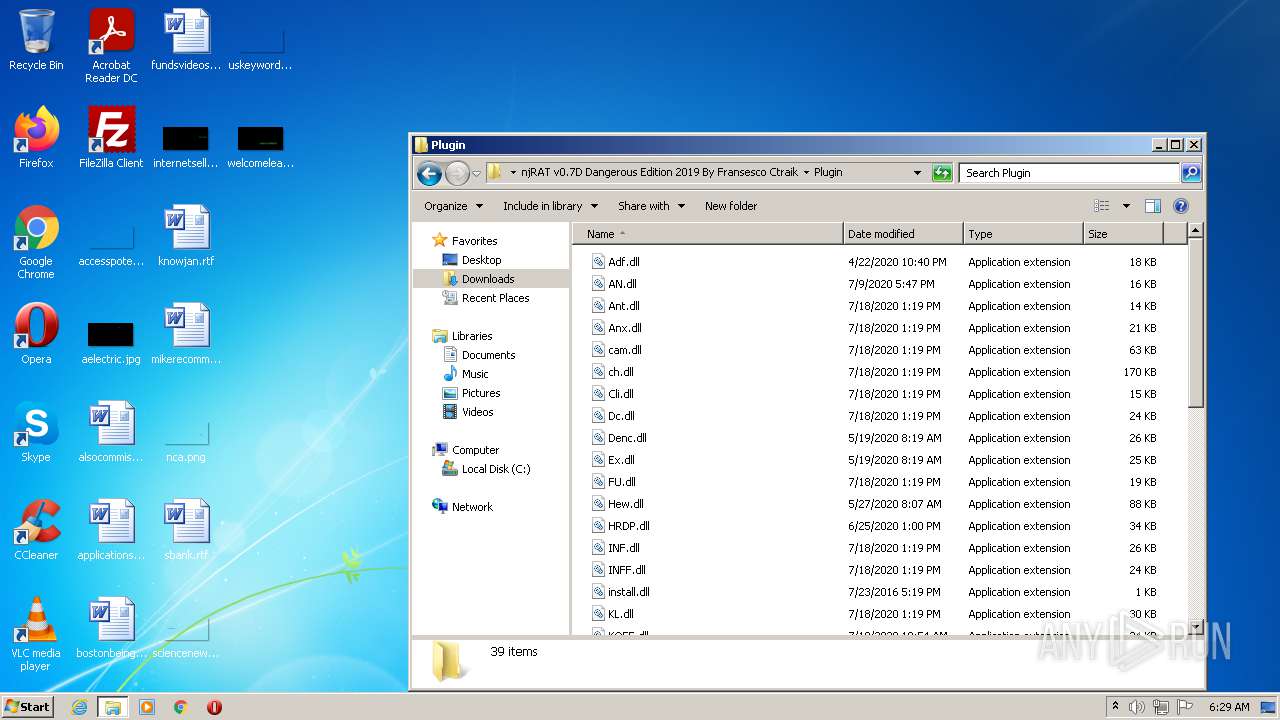The height and width of the screenshot is (720, 1280).
Task: Click the Windows Explorer taskbar button
Action: (113, 707)
